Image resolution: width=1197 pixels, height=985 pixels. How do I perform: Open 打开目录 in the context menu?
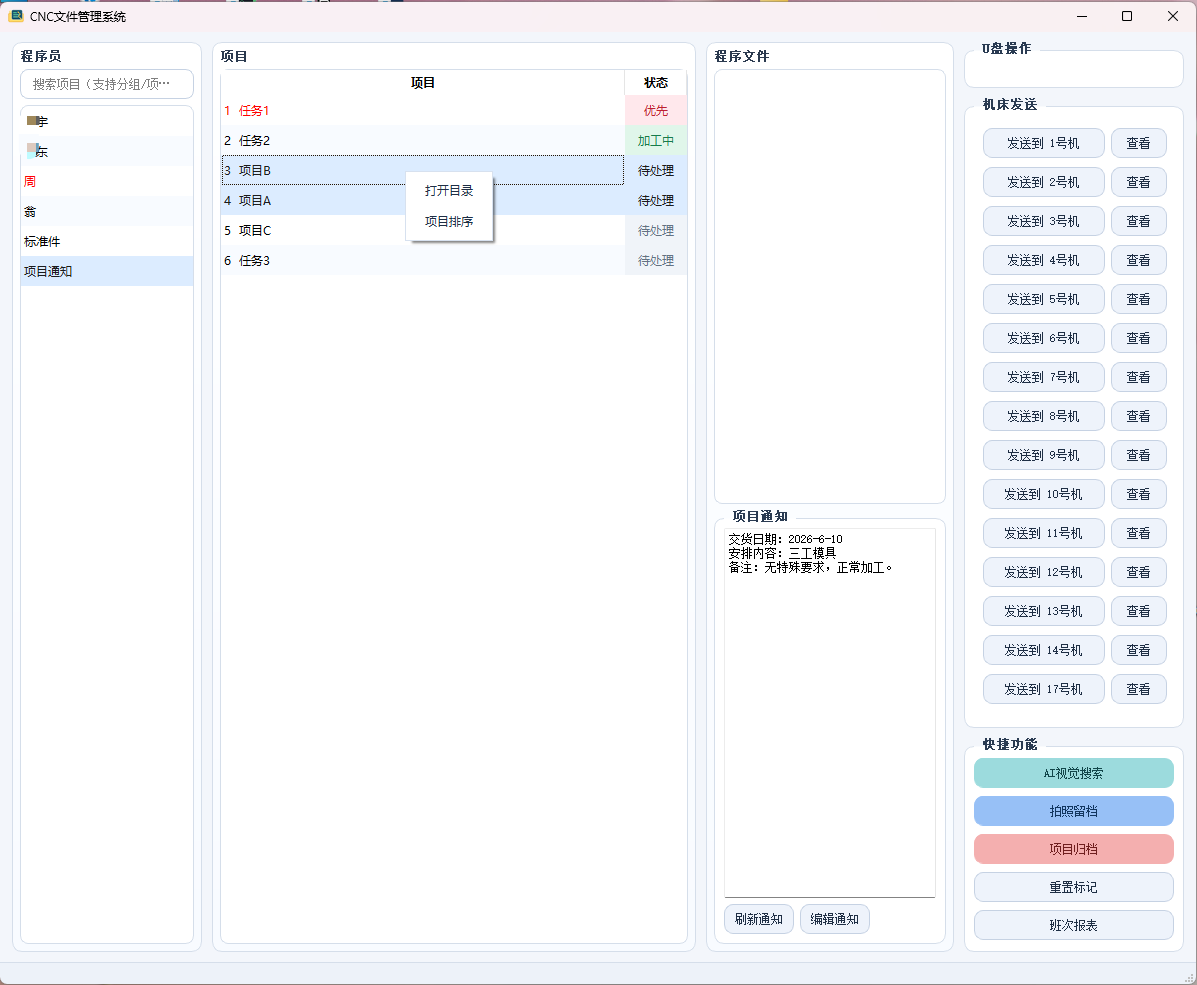pyautogui.click(x=449, y=191)
